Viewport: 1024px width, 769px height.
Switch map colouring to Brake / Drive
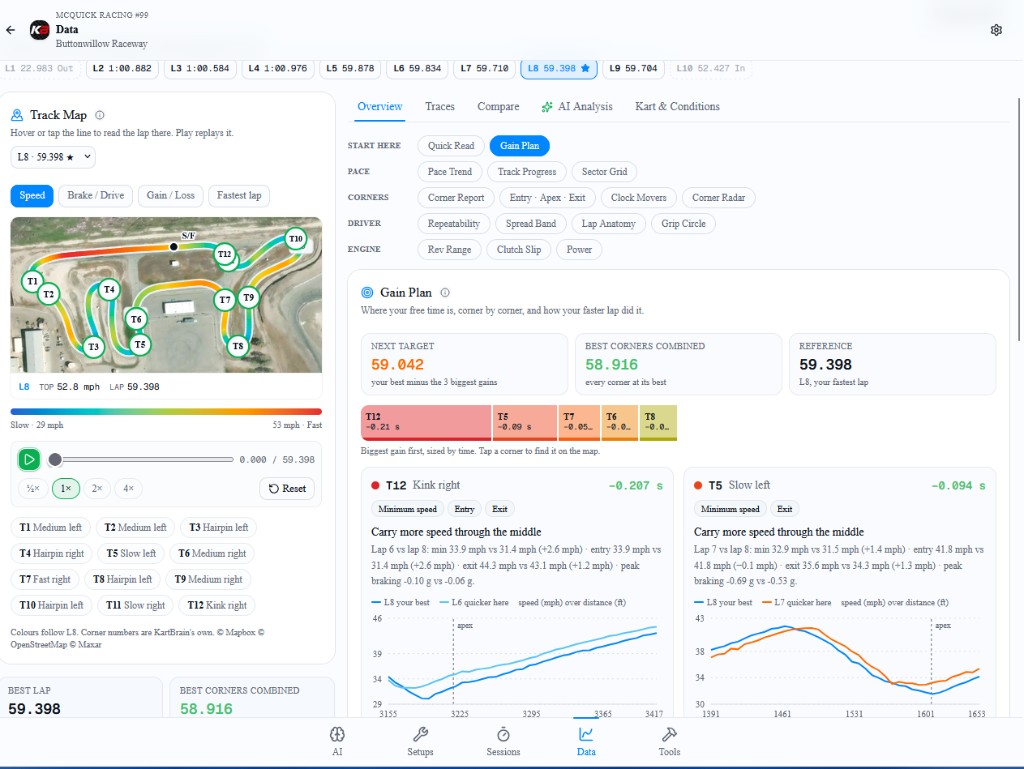pos(95,195)
